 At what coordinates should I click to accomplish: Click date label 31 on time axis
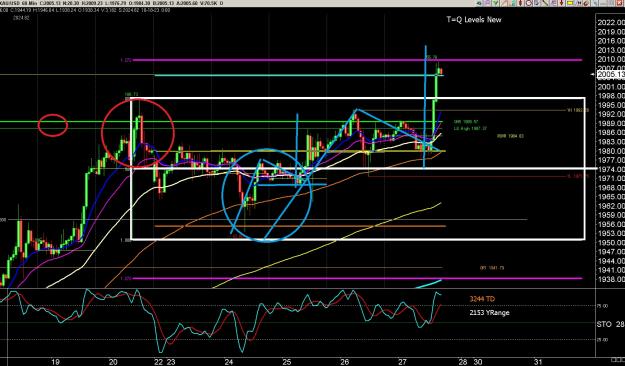click(538, 362)
